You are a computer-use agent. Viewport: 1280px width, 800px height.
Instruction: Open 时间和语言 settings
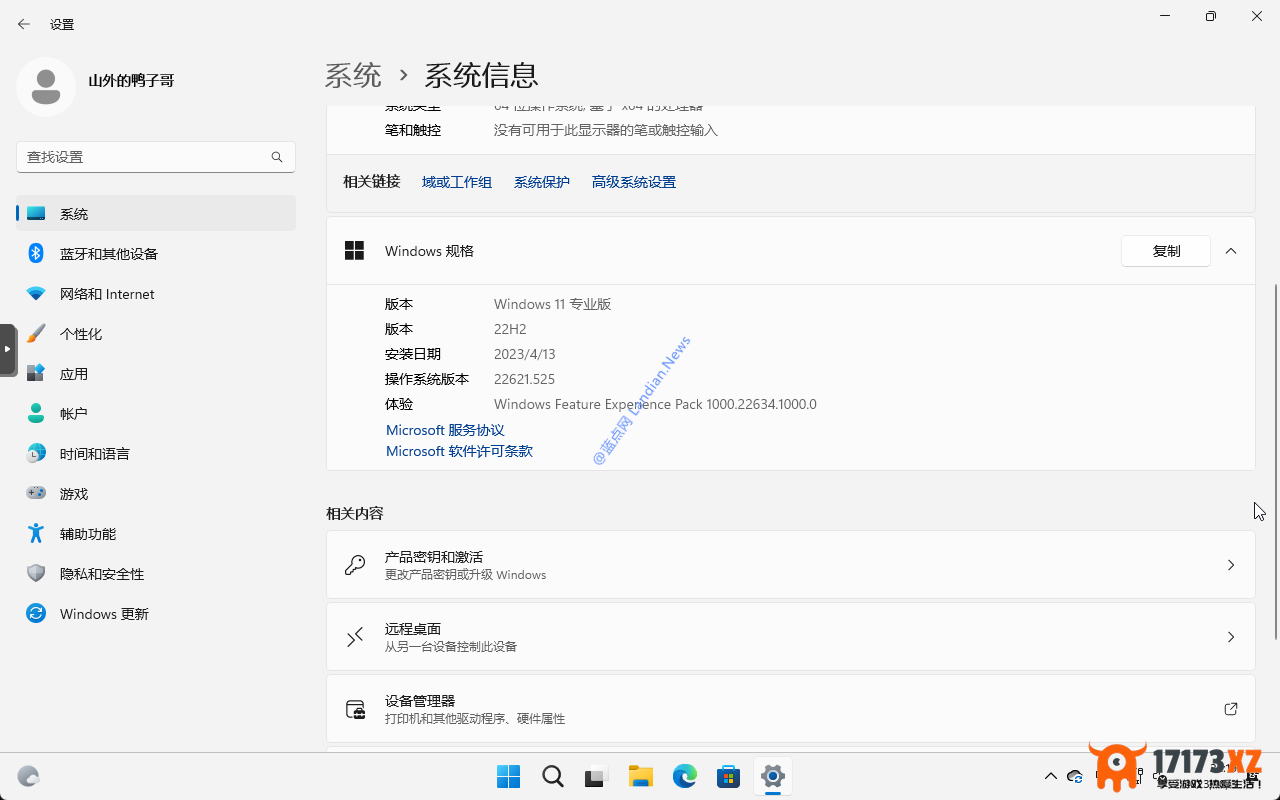(156, 454)
